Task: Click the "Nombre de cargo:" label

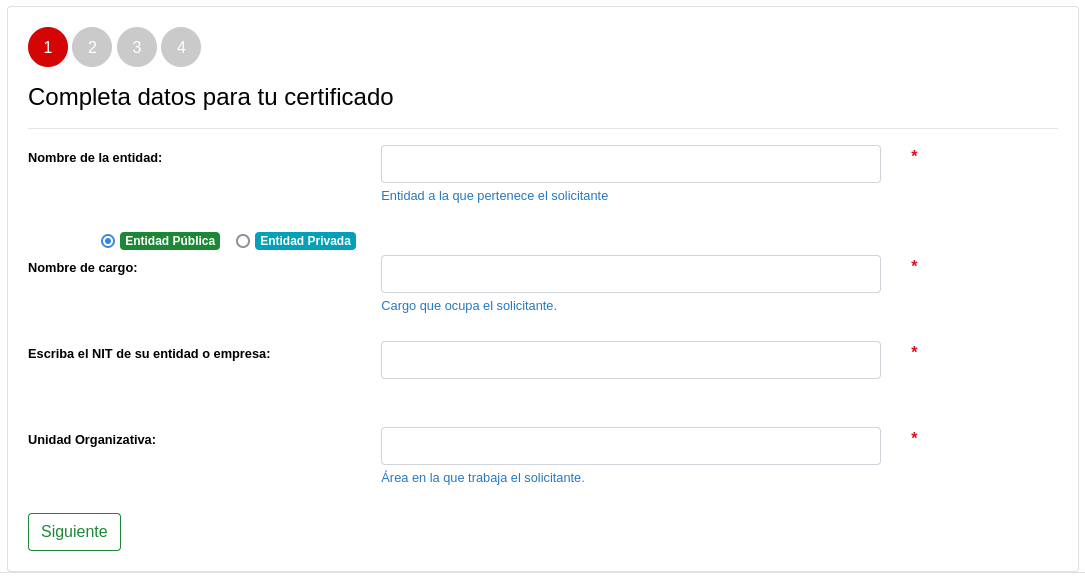Action: 83,267
